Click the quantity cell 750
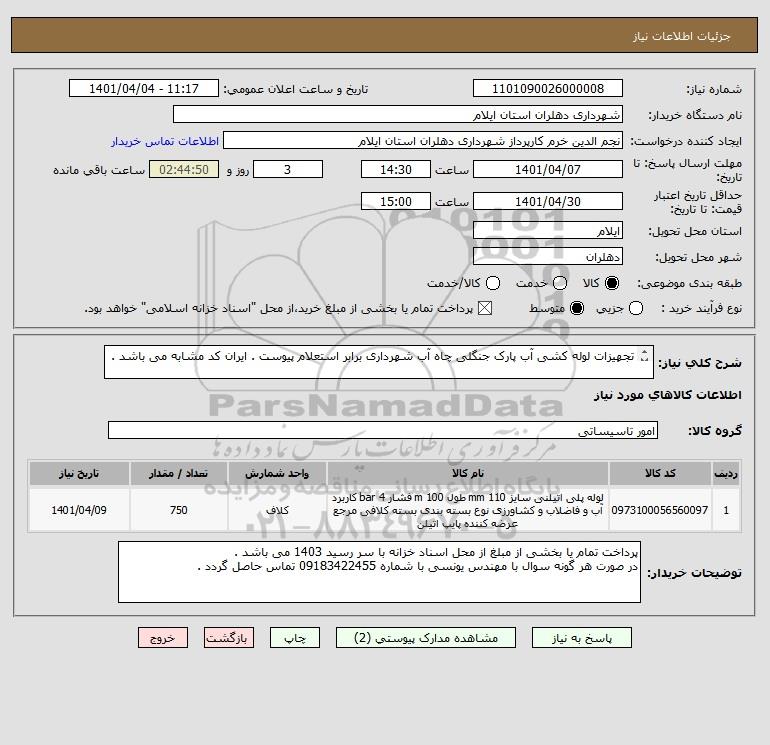Viewport: 770px width, 745px height. (178, 510)
